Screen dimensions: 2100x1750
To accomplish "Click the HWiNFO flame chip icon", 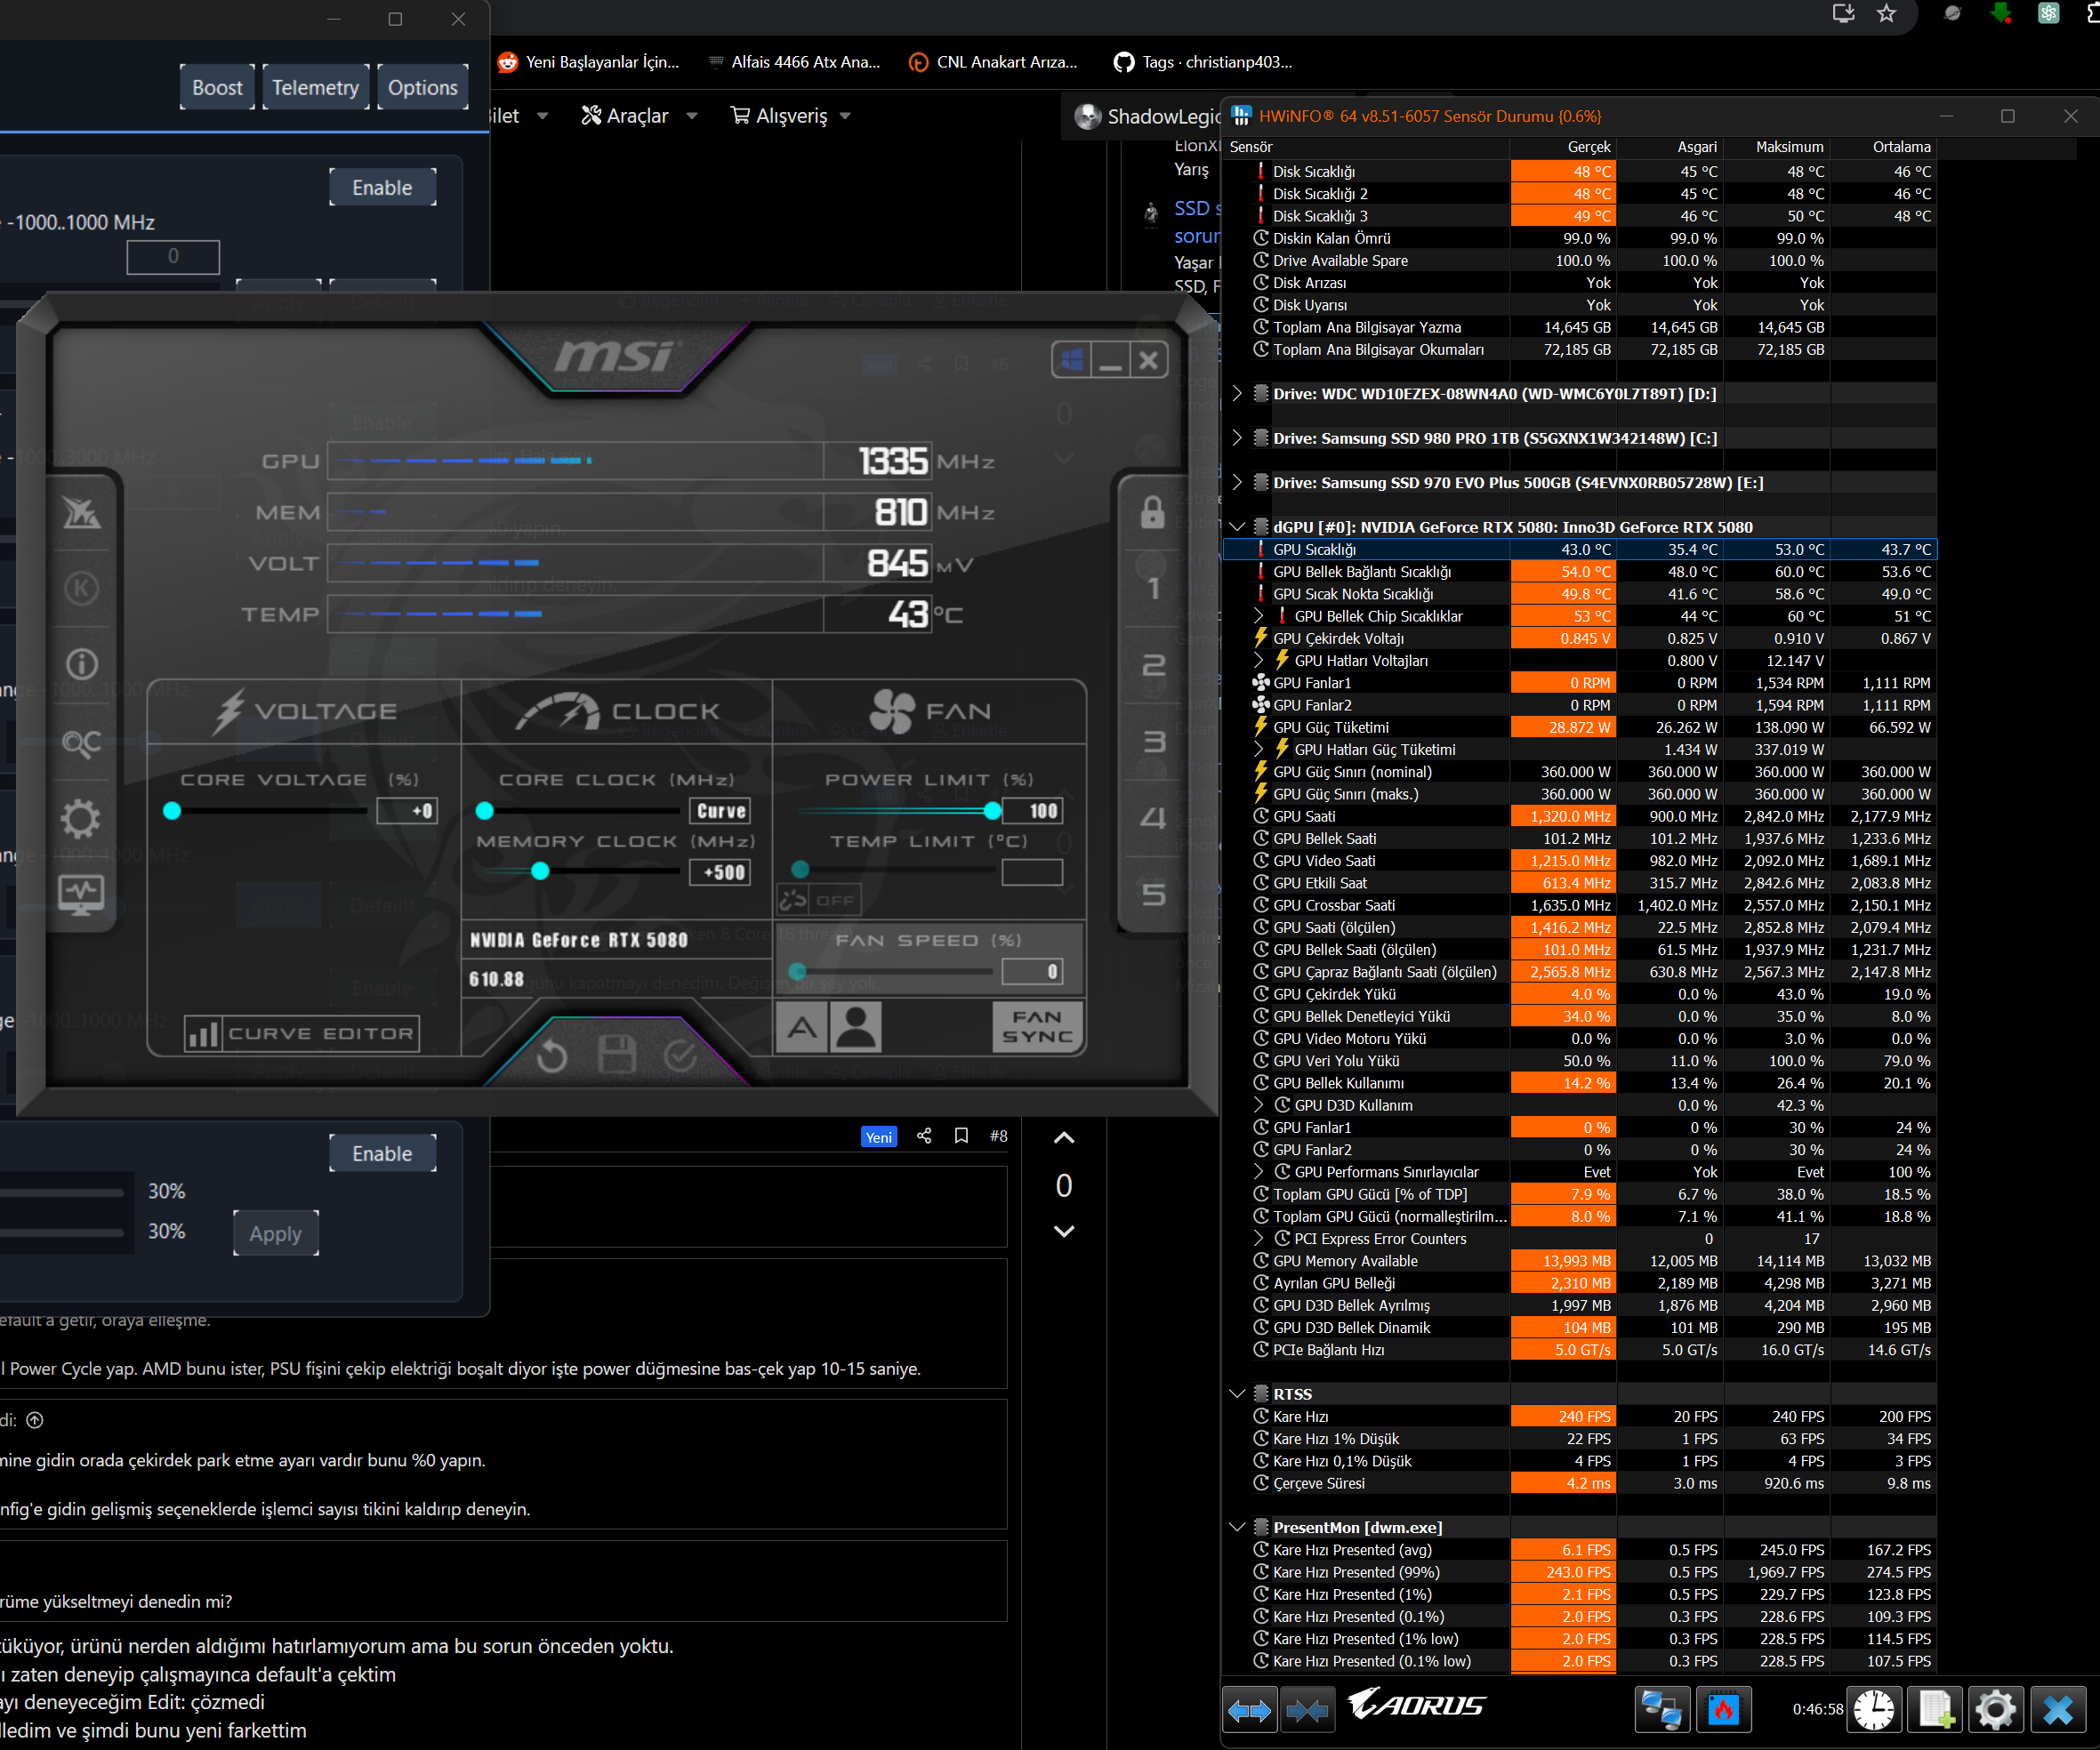I will click(x=1723, y=1710).
